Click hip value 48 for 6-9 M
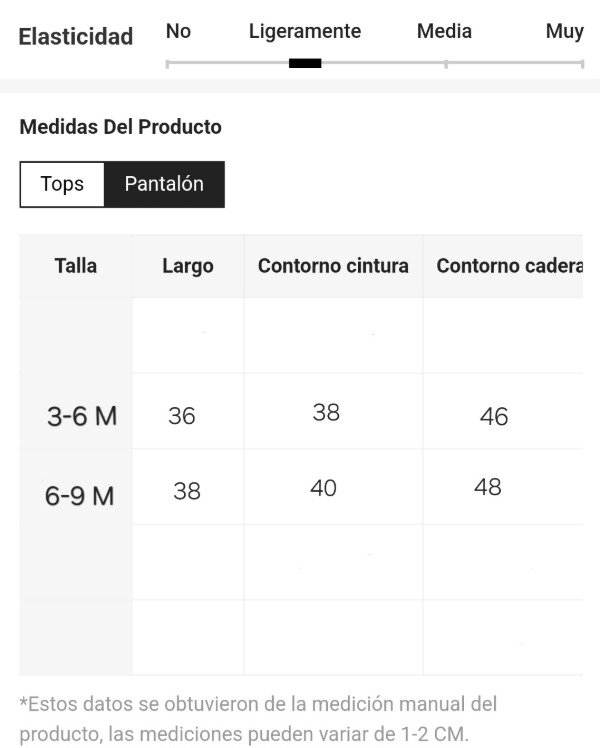 (x=488, y=487)
